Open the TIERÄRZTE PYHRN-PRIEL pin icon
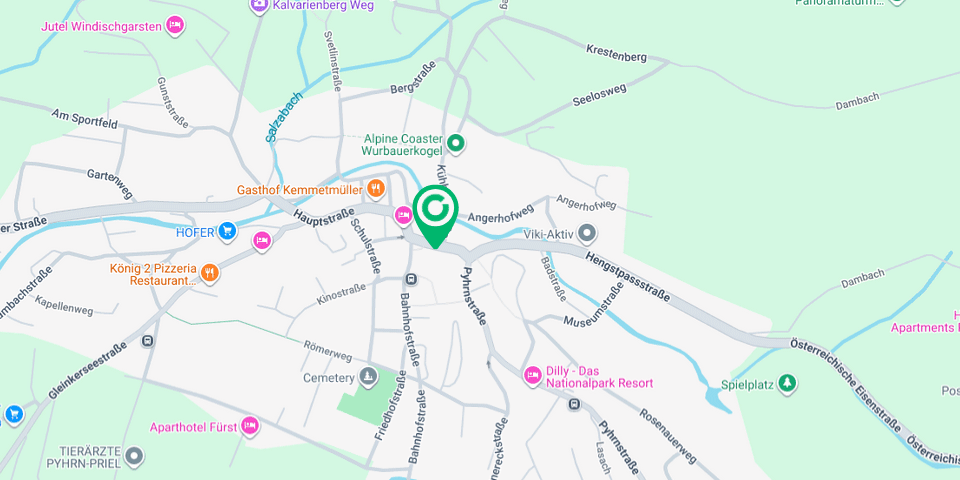 click(134, 456)
